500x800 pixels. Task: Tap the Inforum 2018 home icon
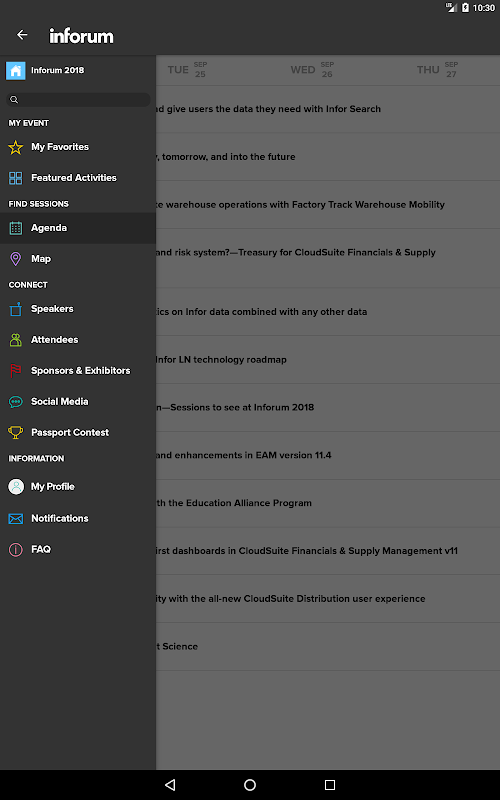point(16,70)
